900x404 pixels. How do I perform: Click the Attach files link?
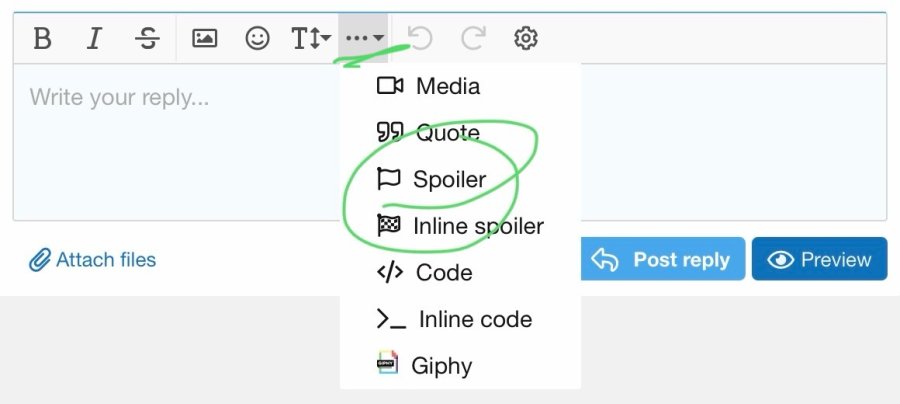(92, 260)
